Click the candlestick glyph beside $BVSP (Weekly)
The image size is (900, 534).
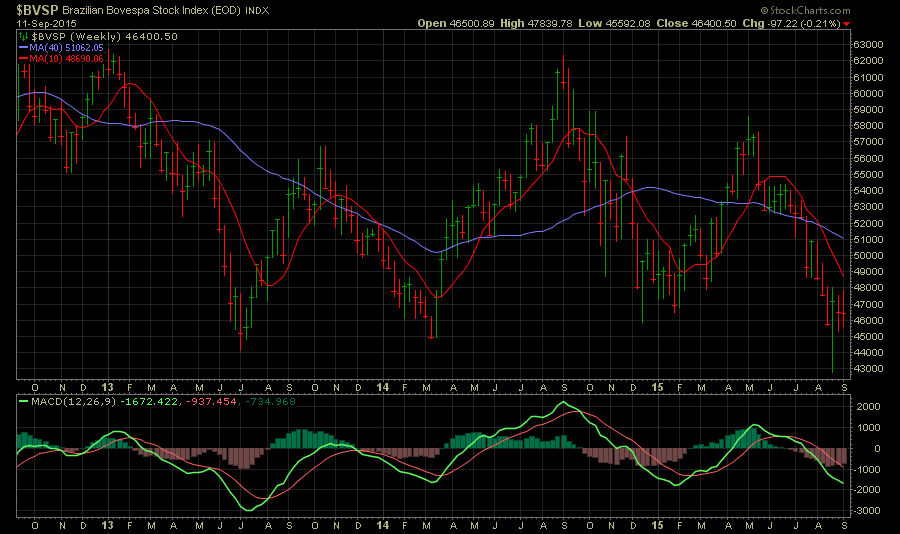tap(21, 35)
